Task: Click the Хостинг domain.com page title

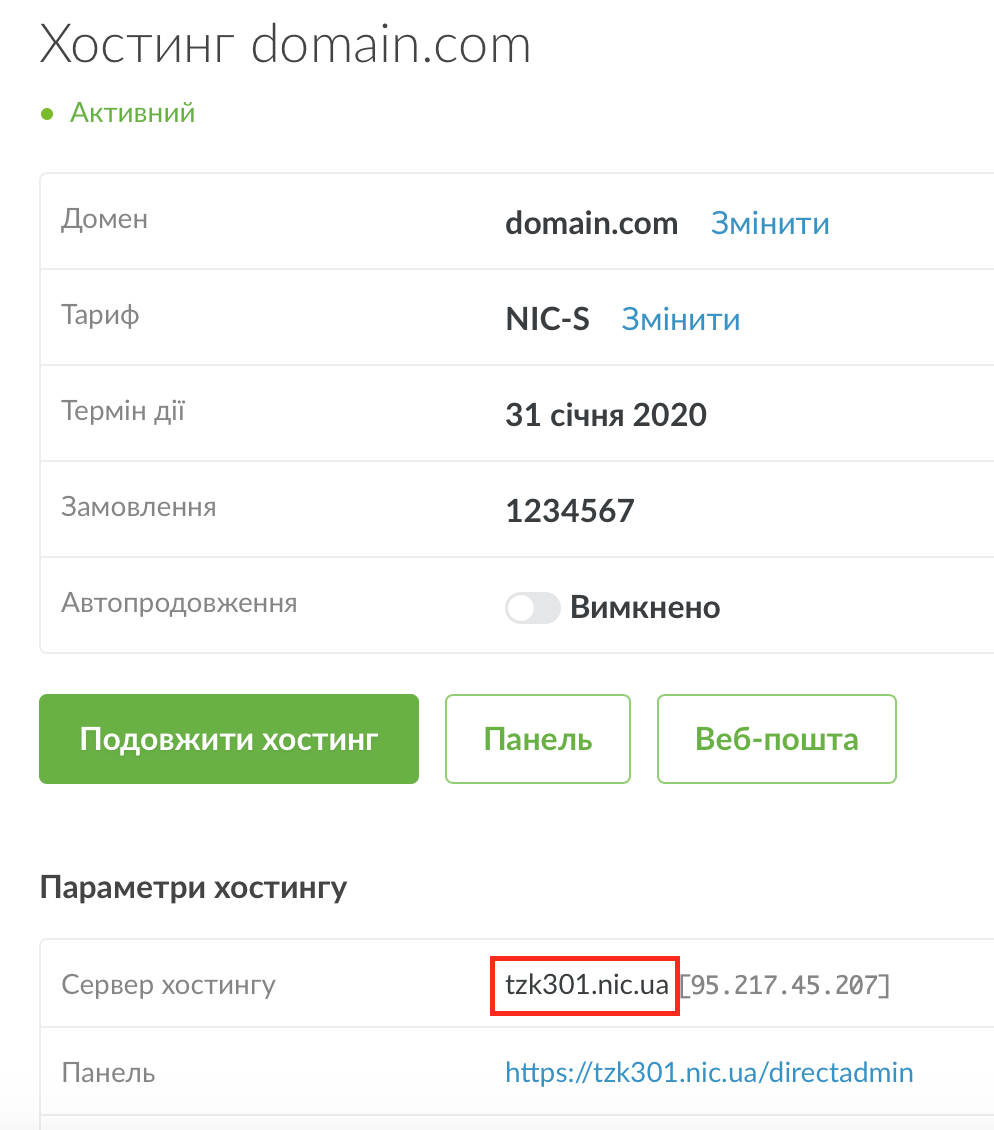Action: pyautogui.click(x=285, y=45)
